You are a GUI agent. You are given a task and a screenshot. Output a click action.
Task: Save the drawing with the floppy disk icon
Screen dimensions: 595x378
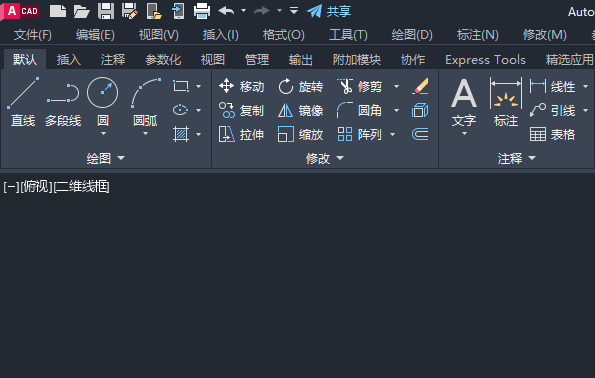tap(106, 11)
